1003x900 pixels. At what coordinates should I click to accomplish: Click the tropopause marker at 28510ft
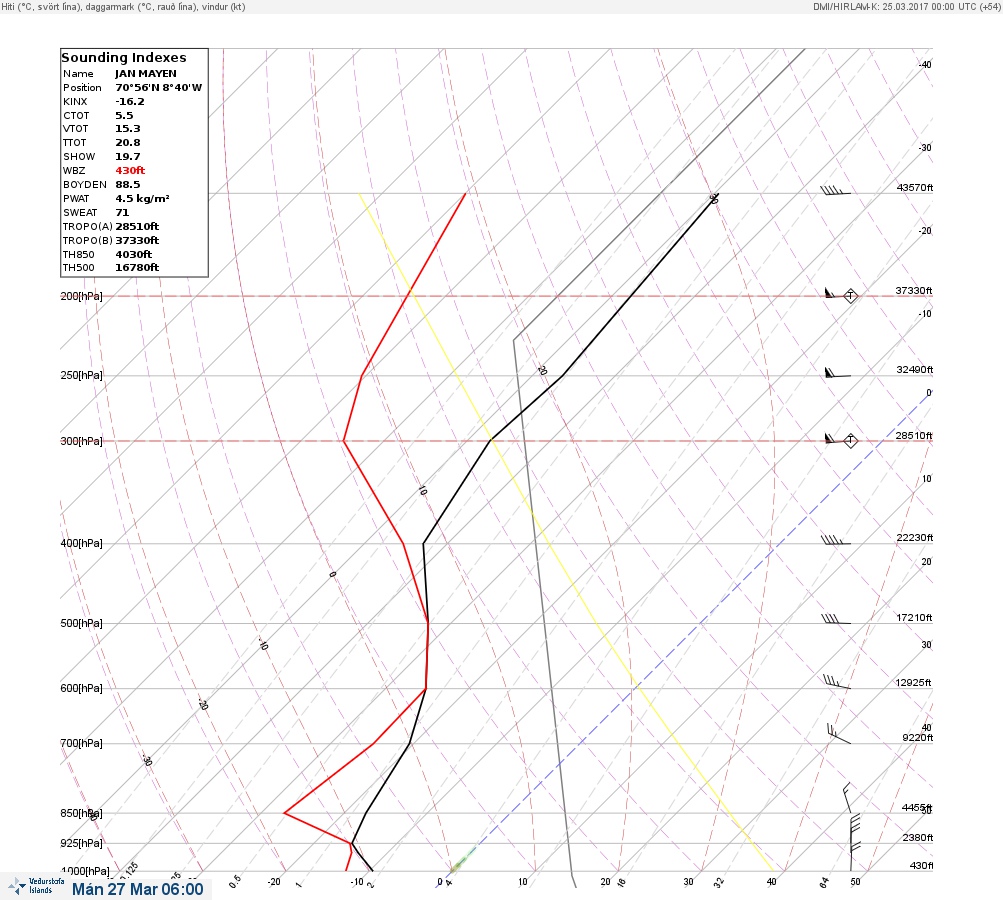pyautogui.click(x=850, y=440)
